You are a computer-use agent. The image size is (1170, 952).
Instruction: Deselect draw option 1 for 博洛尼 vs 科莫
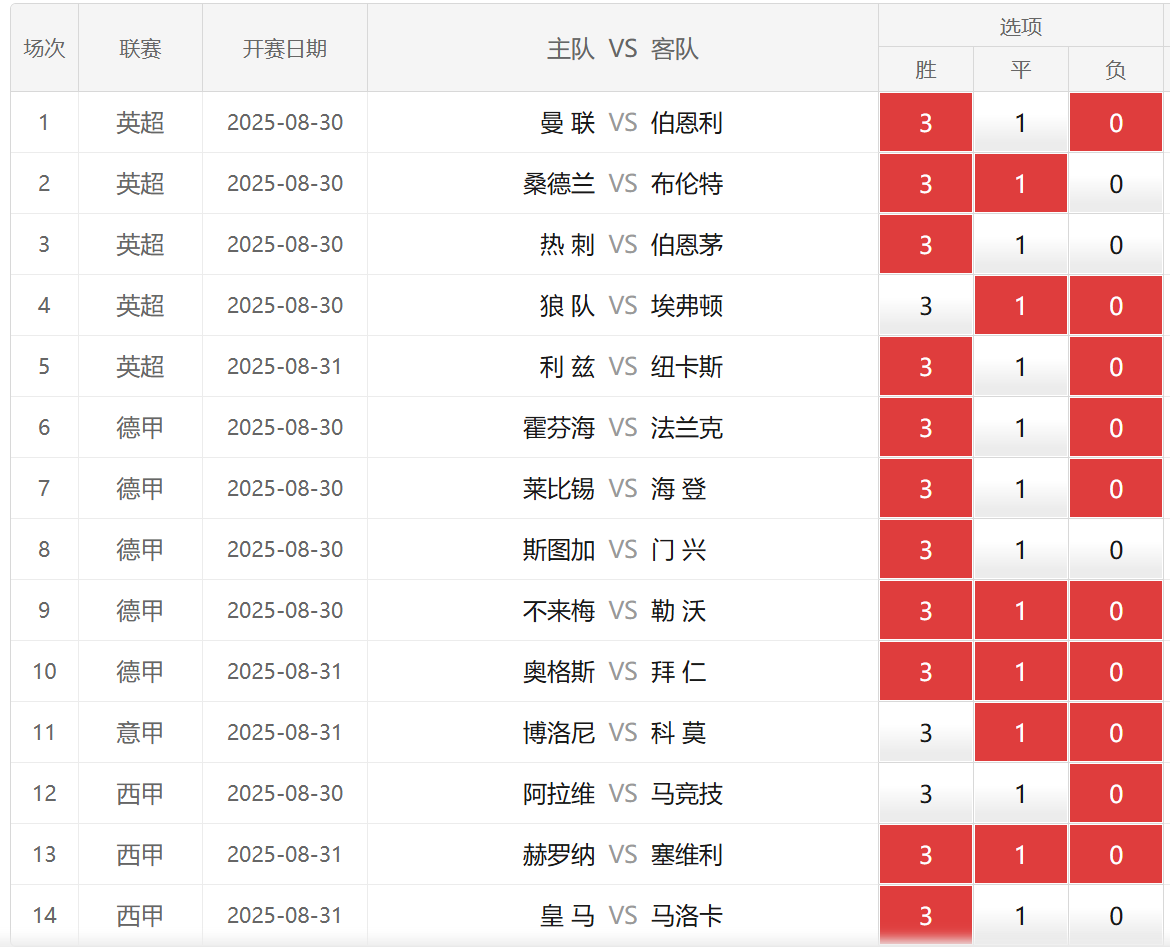click(1020, 733)
